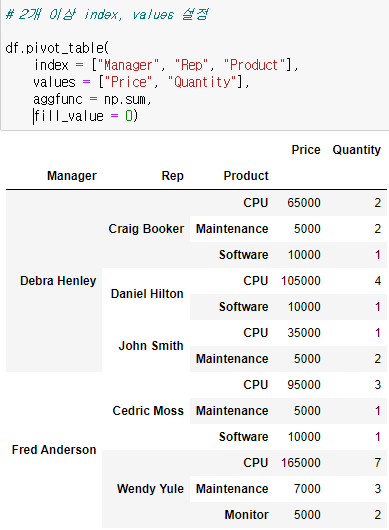
Task: Click the Wendy Yule rep cell
Action: coord(150,489)
